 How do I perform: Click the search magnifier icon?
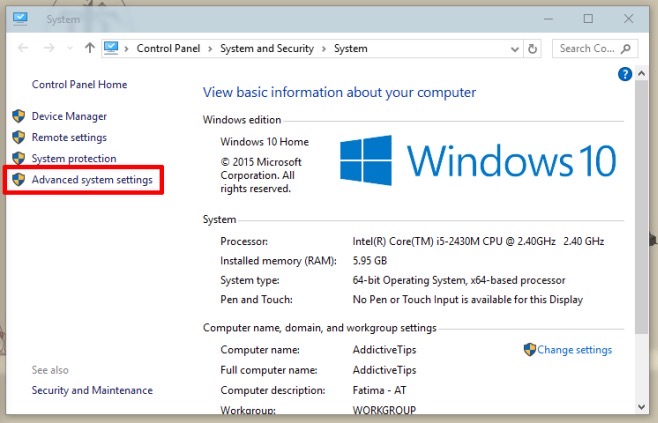(x=626, y=49)
